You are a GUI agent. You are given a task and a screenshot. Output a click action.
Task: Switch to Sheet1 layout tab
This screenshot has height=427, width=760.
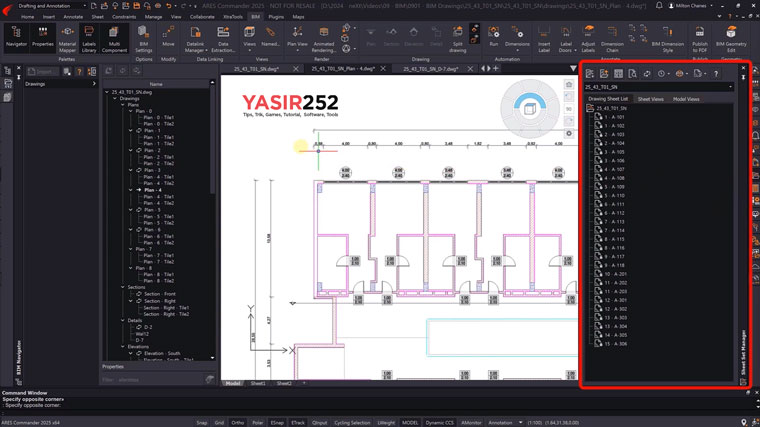(x=258, y=383)
